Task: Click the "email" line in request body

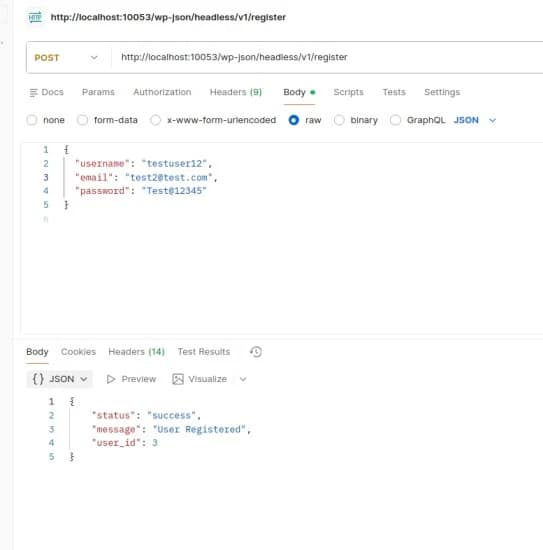Action: tap(146, 177)
